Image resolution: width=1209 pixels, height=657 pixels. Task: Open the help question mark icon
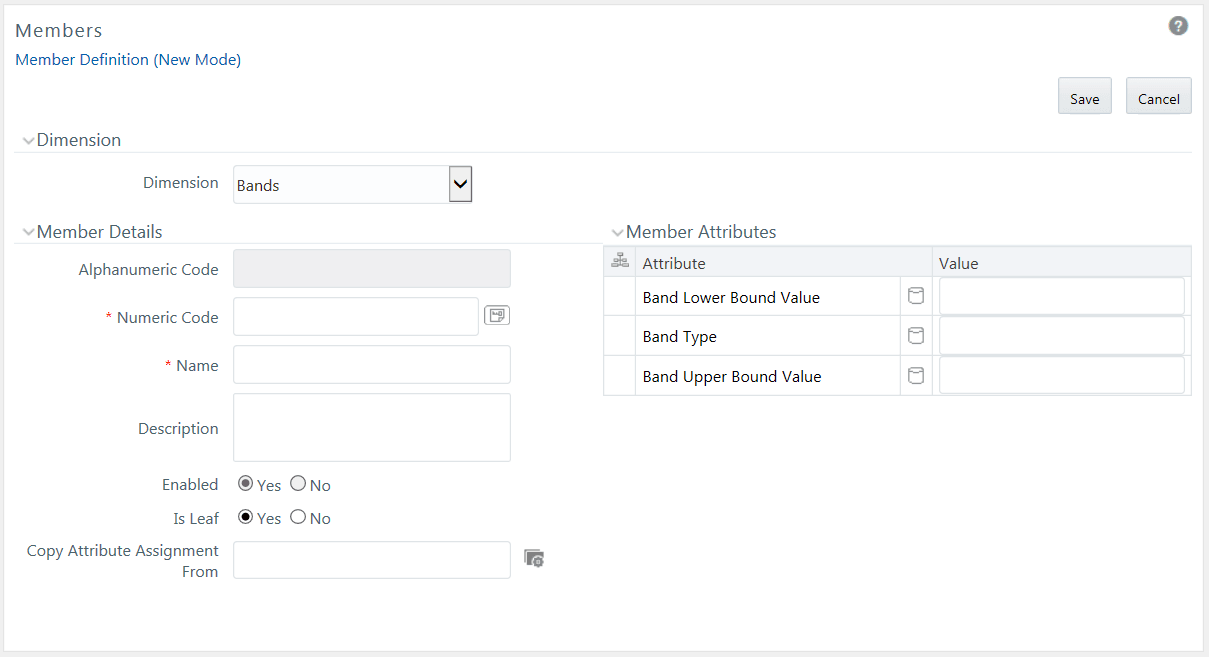click(1178, 26)
